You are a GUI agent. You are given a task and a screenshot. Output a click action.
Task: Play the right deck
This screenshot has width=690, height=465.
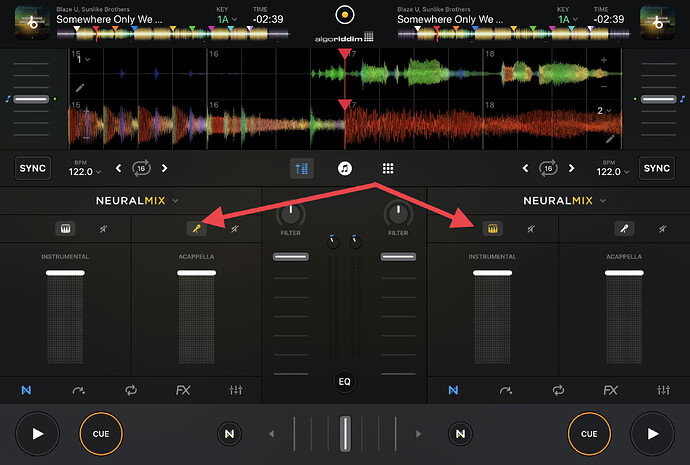[x=652, y=434]
